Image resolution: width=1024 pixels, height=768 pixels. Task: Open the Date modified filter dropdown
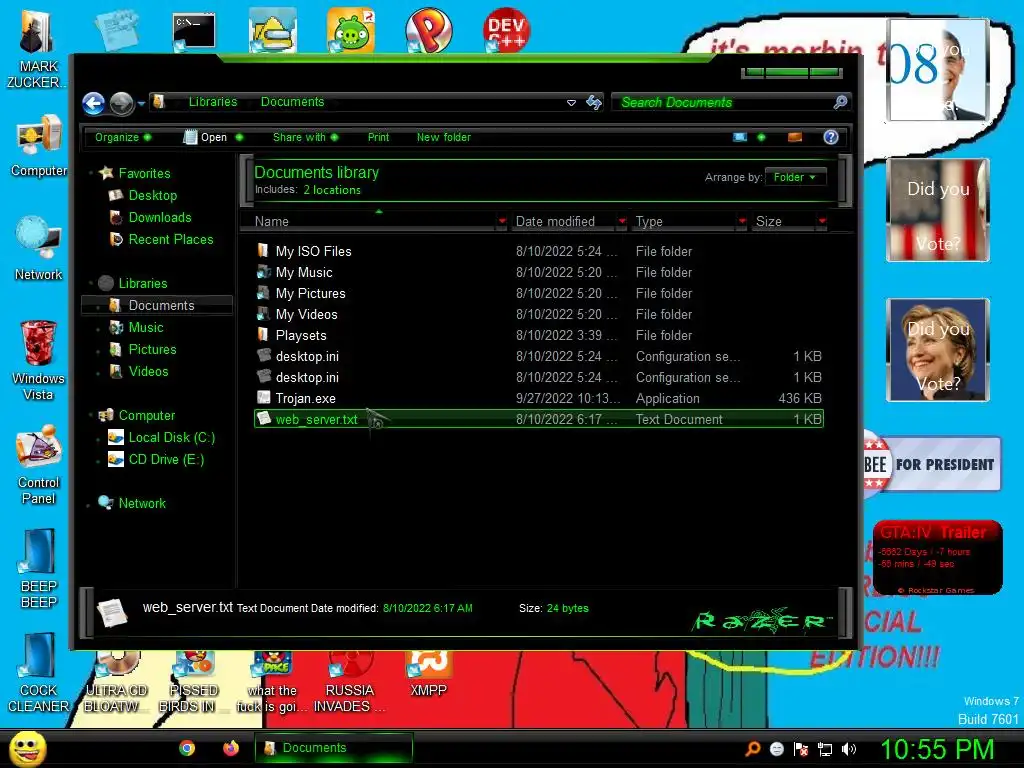click(x=622, y=221)
